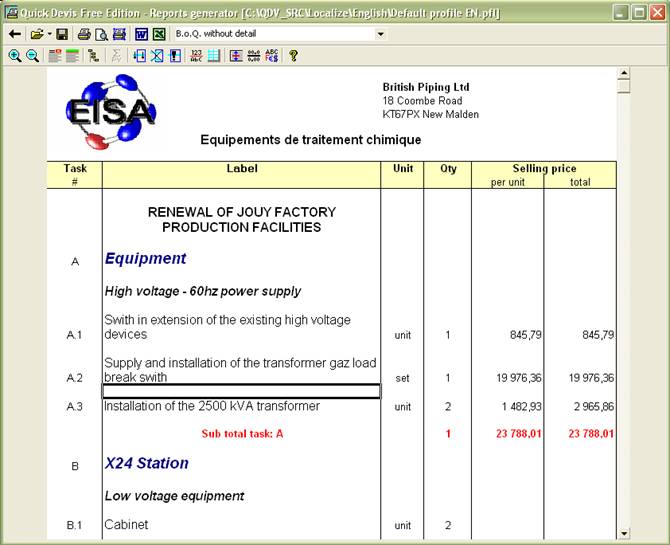Click the Selling price header
The width and height of the screenshot is (670, 545).
click(x=544, y=168)
